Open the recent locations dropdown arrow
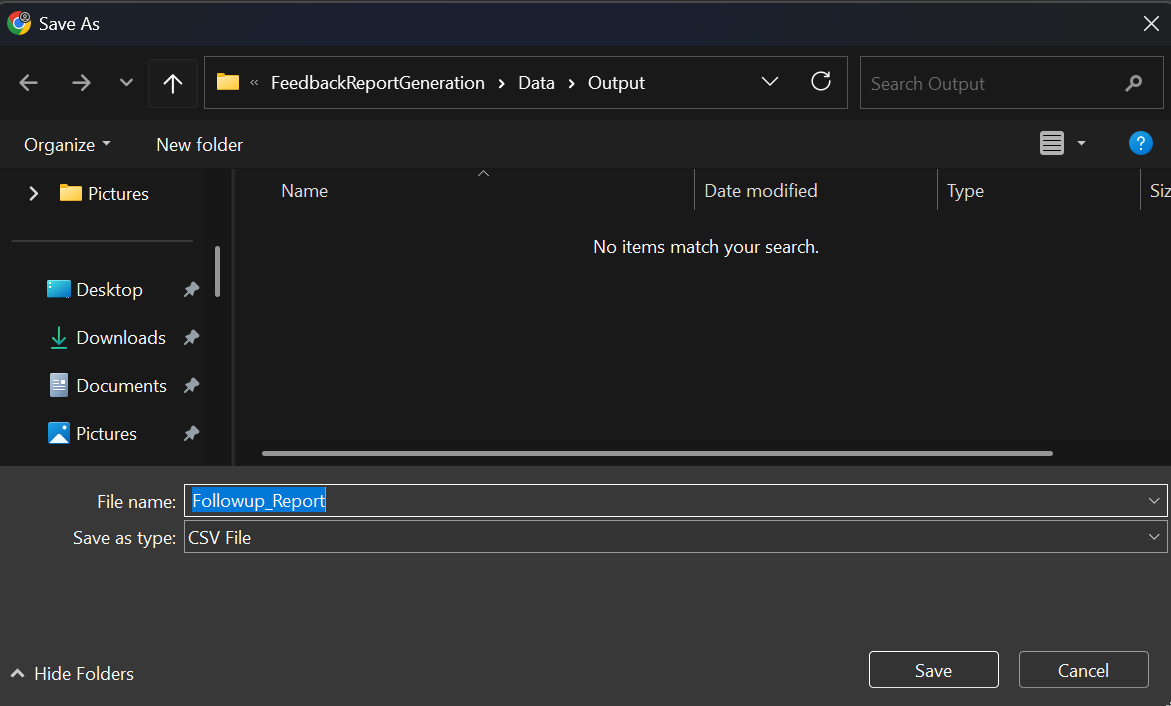 point(126,83)
